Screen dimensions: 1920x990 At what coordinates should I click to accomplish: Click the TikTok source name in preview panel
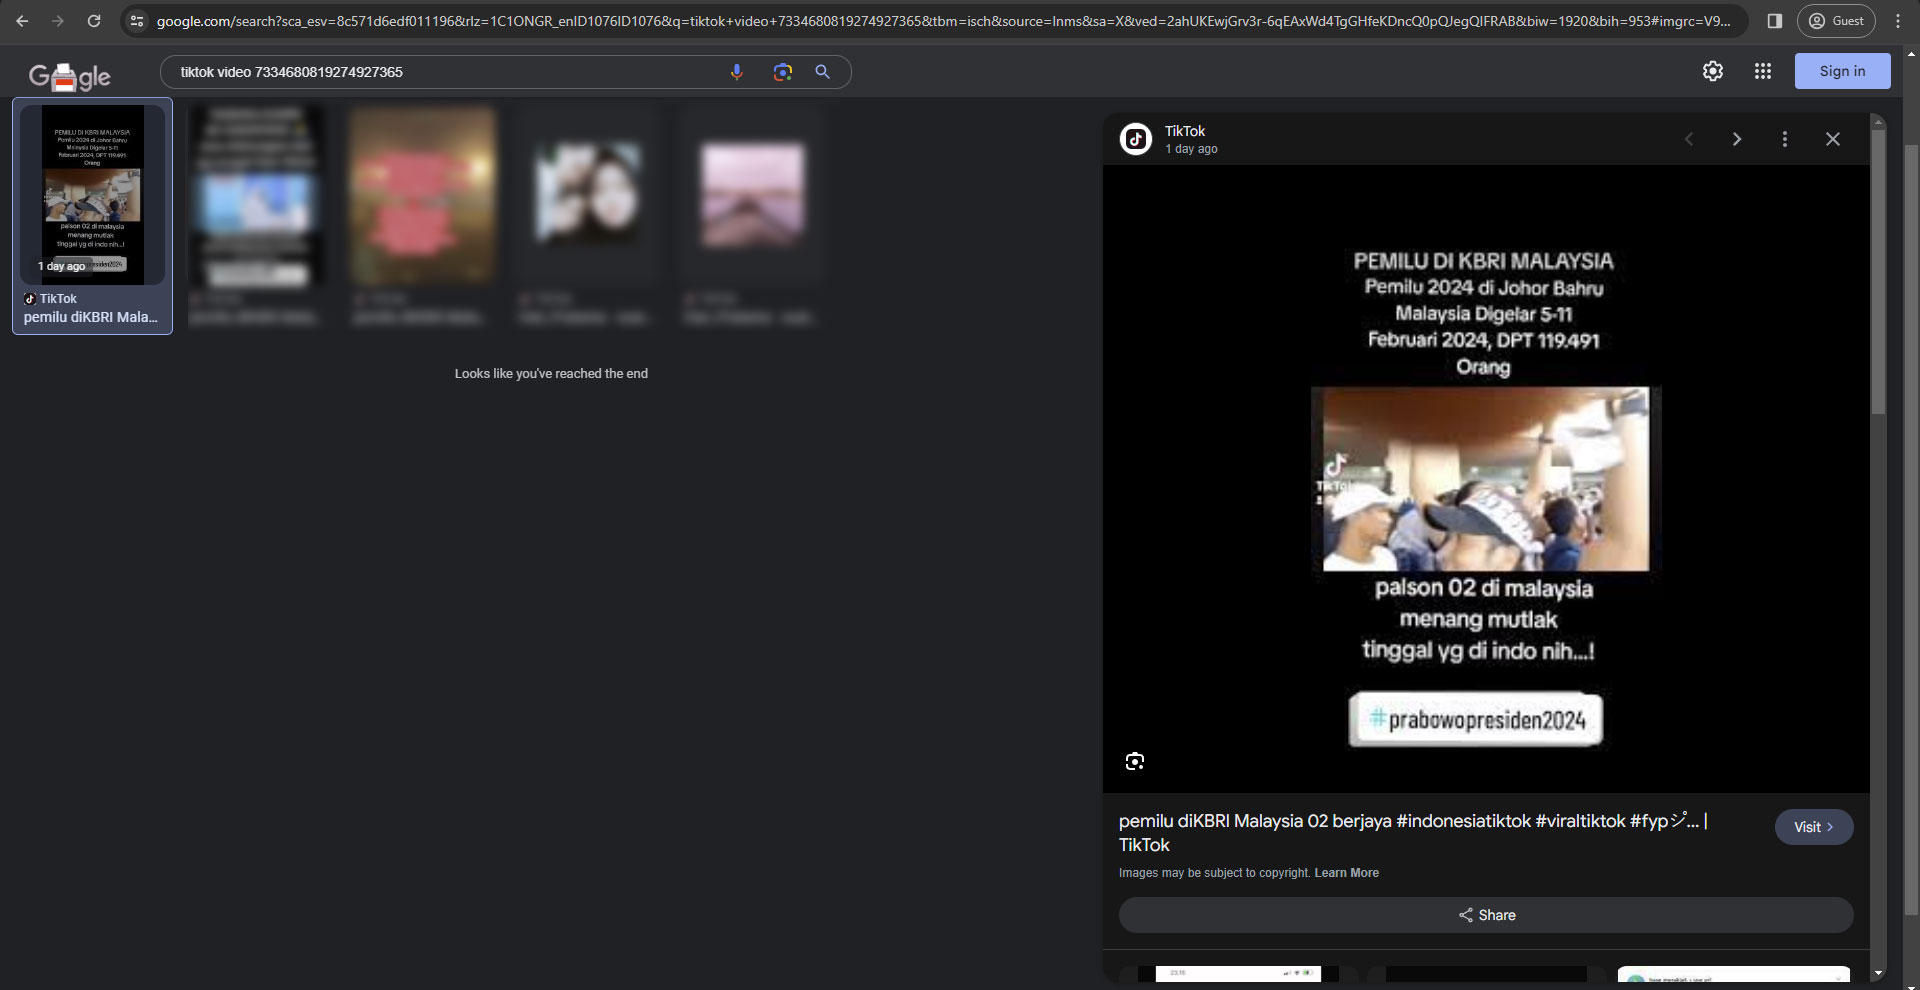(x=1185, y=131)
